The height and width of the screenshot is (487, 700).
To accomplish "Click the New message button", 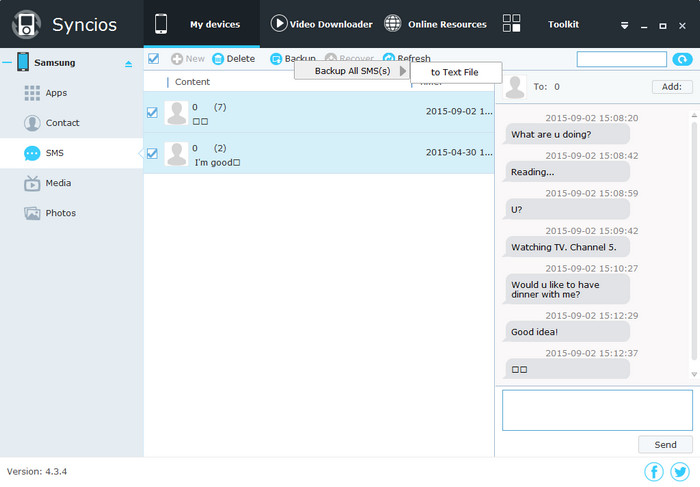I will 188,58.
